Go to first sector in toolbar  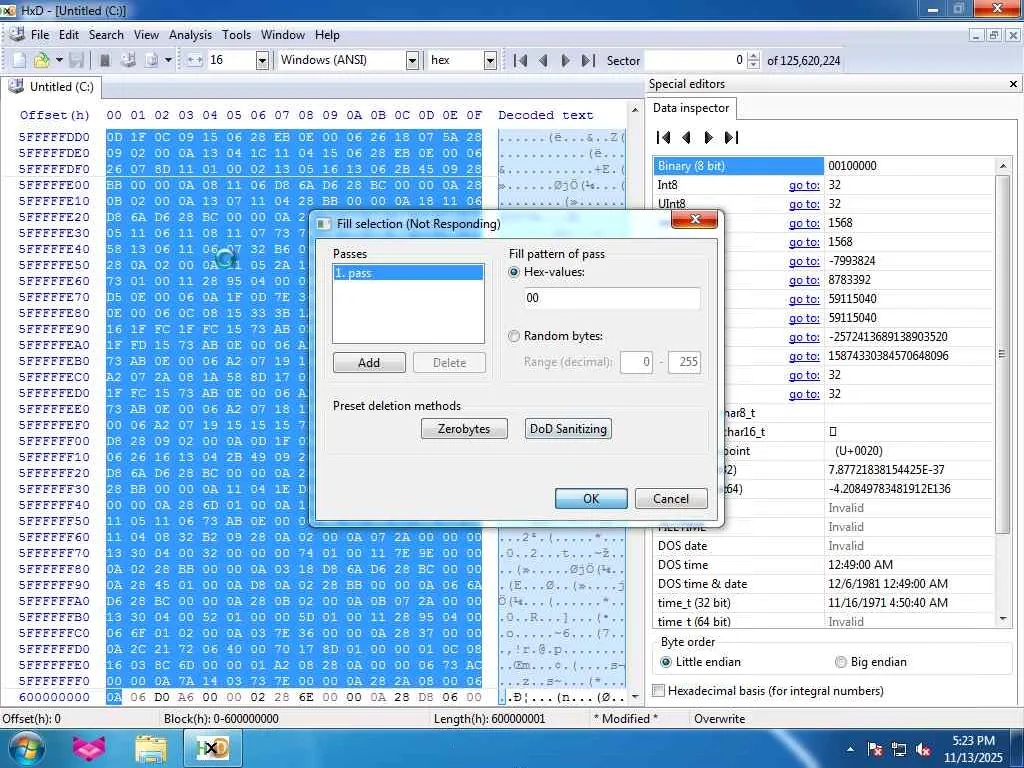tap(520, 61)
